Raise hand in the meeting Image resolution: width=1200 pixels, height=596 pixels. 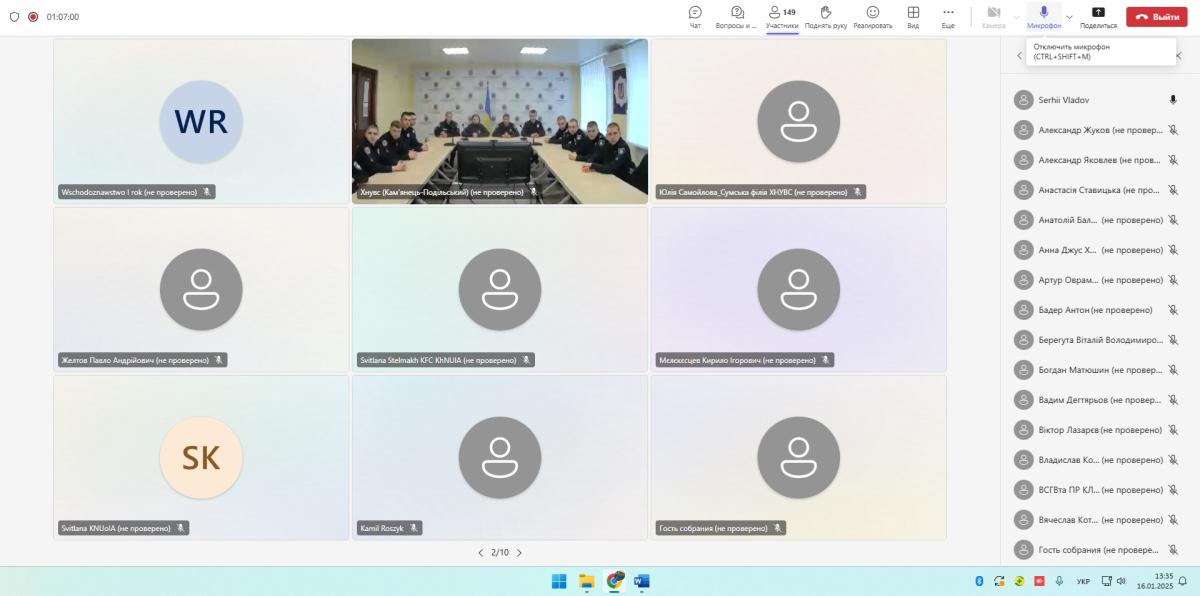click(825, 16)
